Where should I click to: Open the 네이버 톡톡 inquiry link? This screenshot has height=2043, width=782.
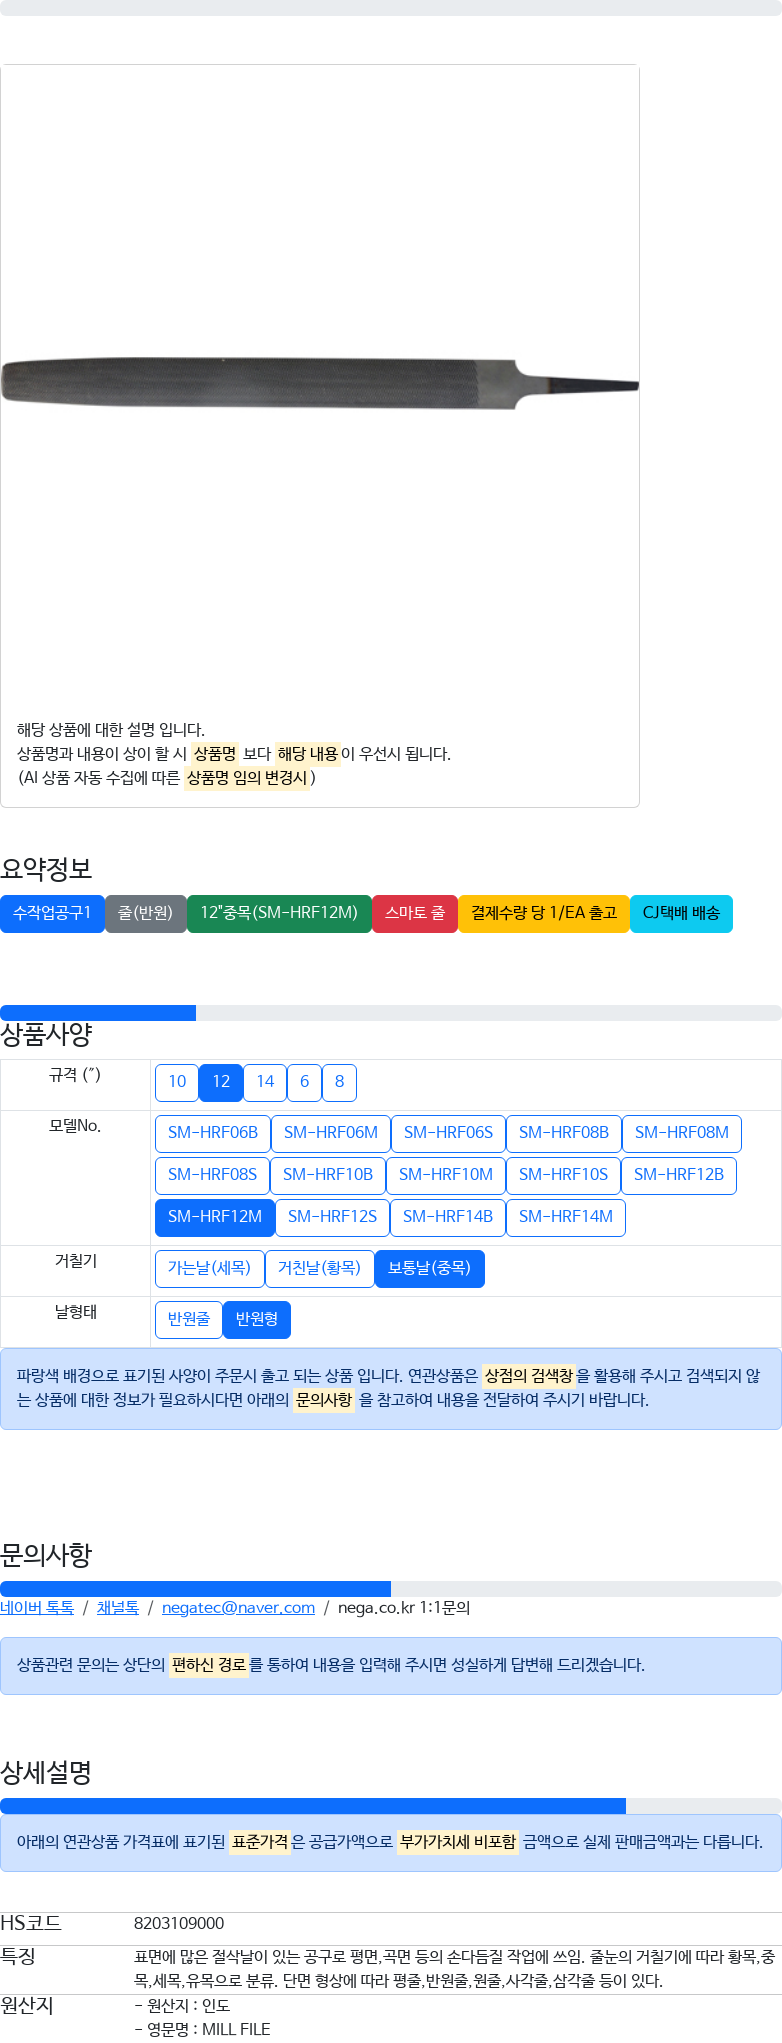coord(37,1608)
